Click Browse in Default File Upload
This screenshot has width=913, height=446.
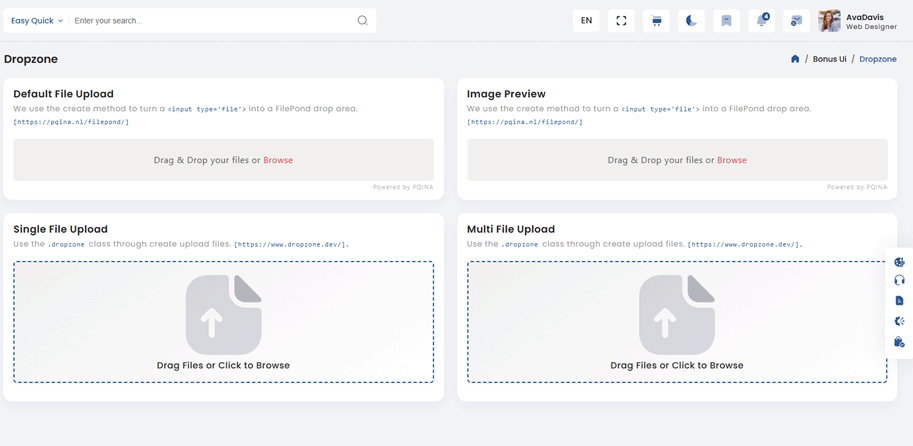click(x=278, y=160)
